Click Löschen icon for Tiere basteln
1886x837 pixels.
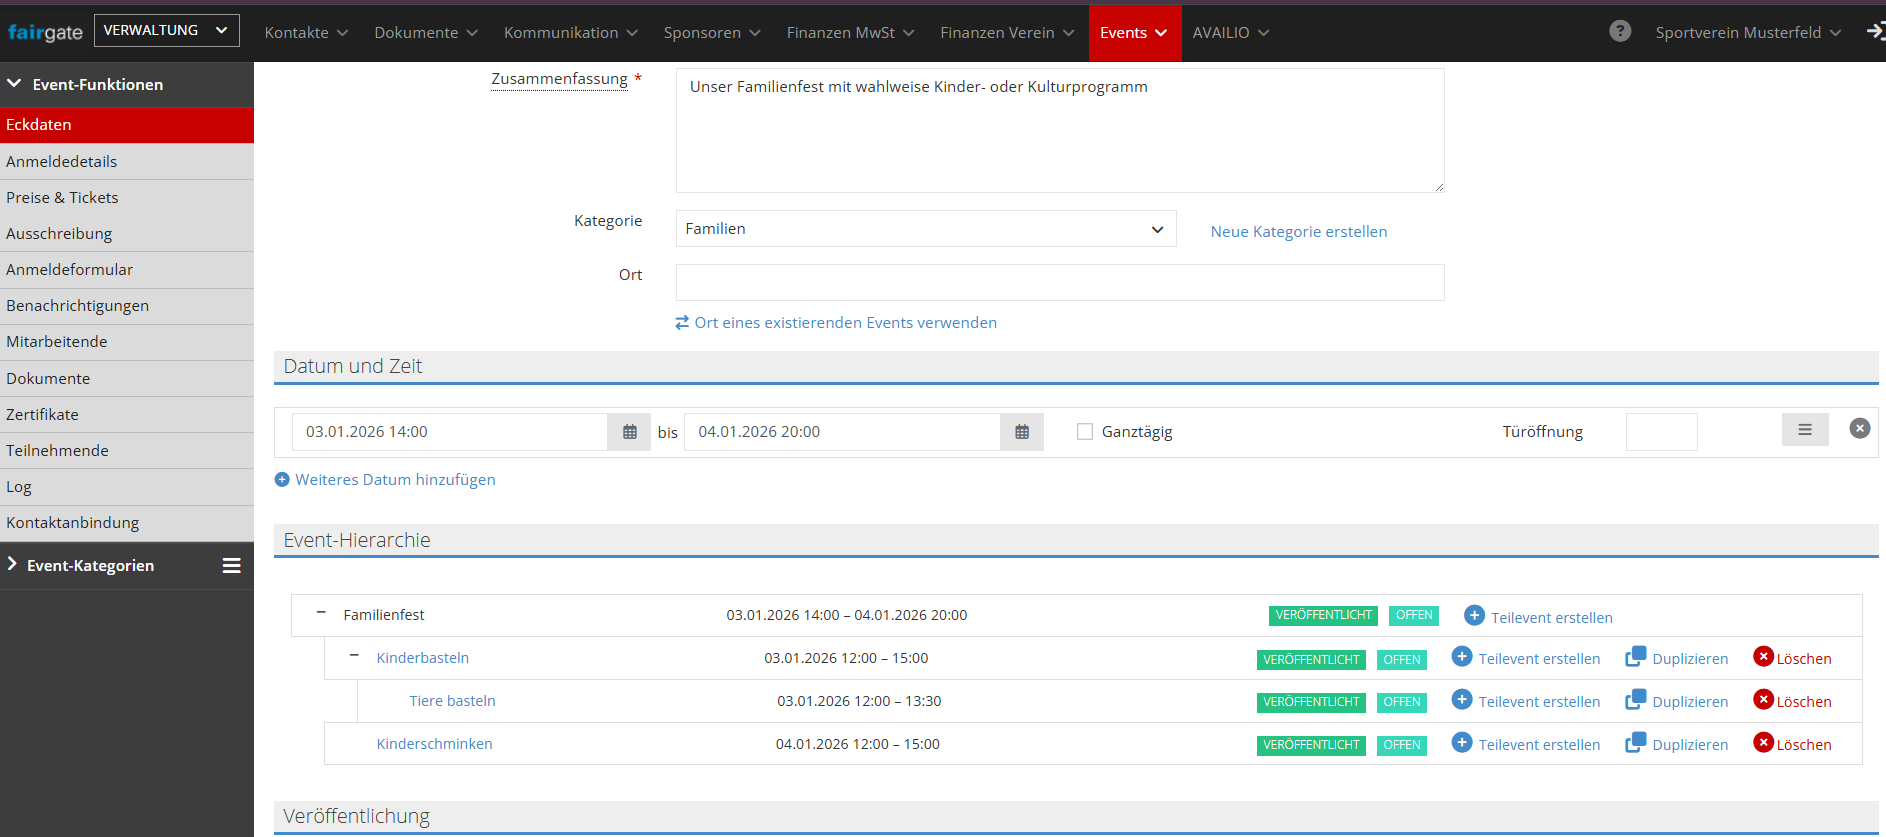(x=1763, y=700)
